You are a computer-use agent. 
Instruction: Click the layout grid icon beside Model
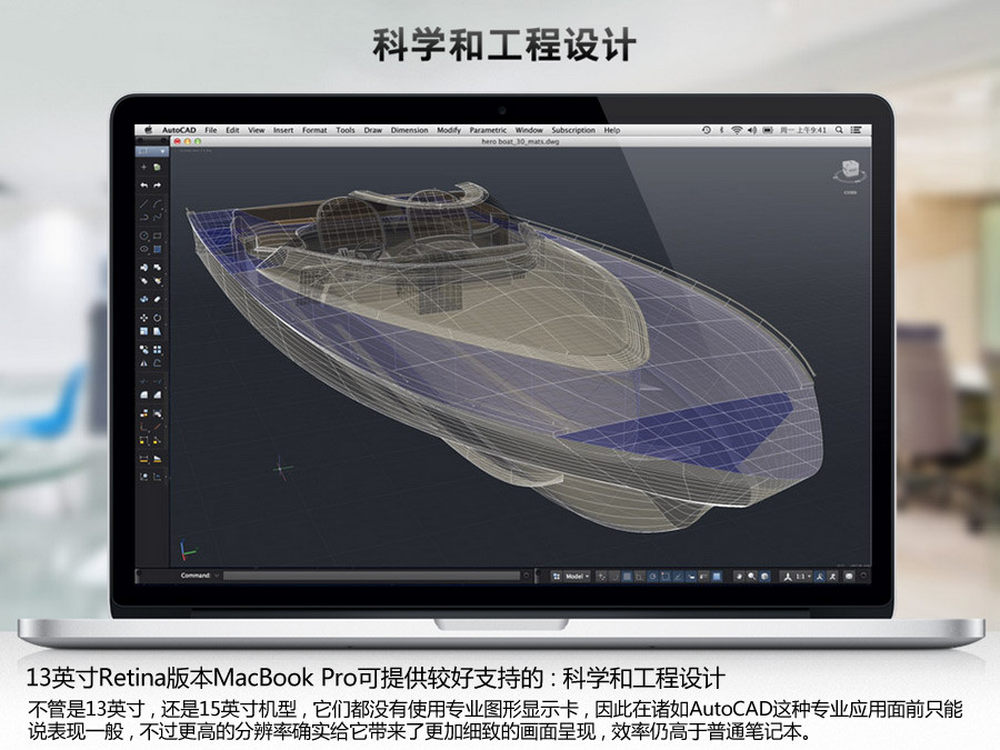click(556, 576)
